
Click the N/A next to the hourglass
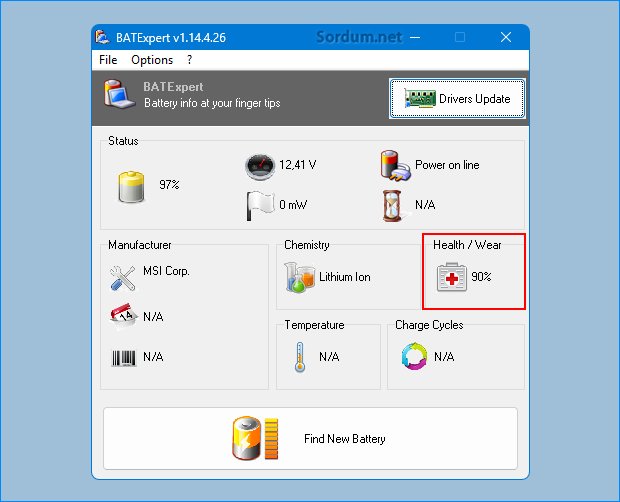pos(425,205)
